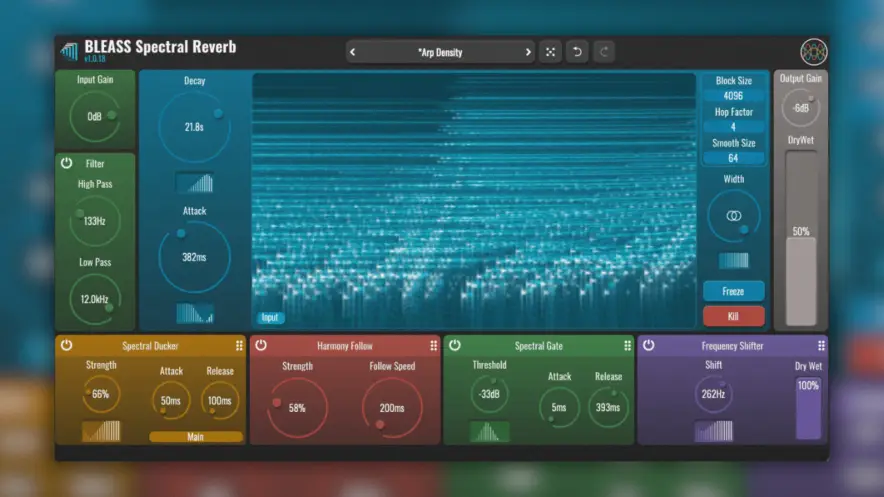This screenshot has width=884, height=497.
Task: Click the redo arrow icon
Action: (604, 52)
